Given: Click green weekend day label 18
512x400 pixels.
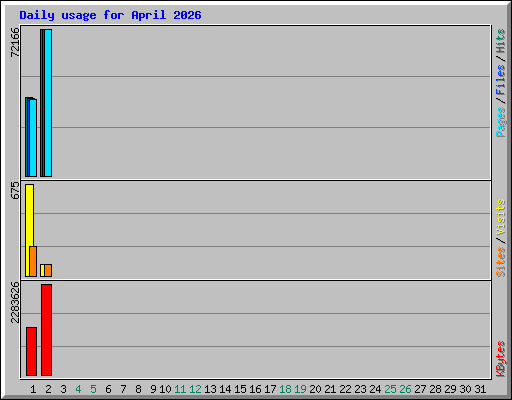Looking at the screenshot, I should pyautogui.click(x=285, y=389).
